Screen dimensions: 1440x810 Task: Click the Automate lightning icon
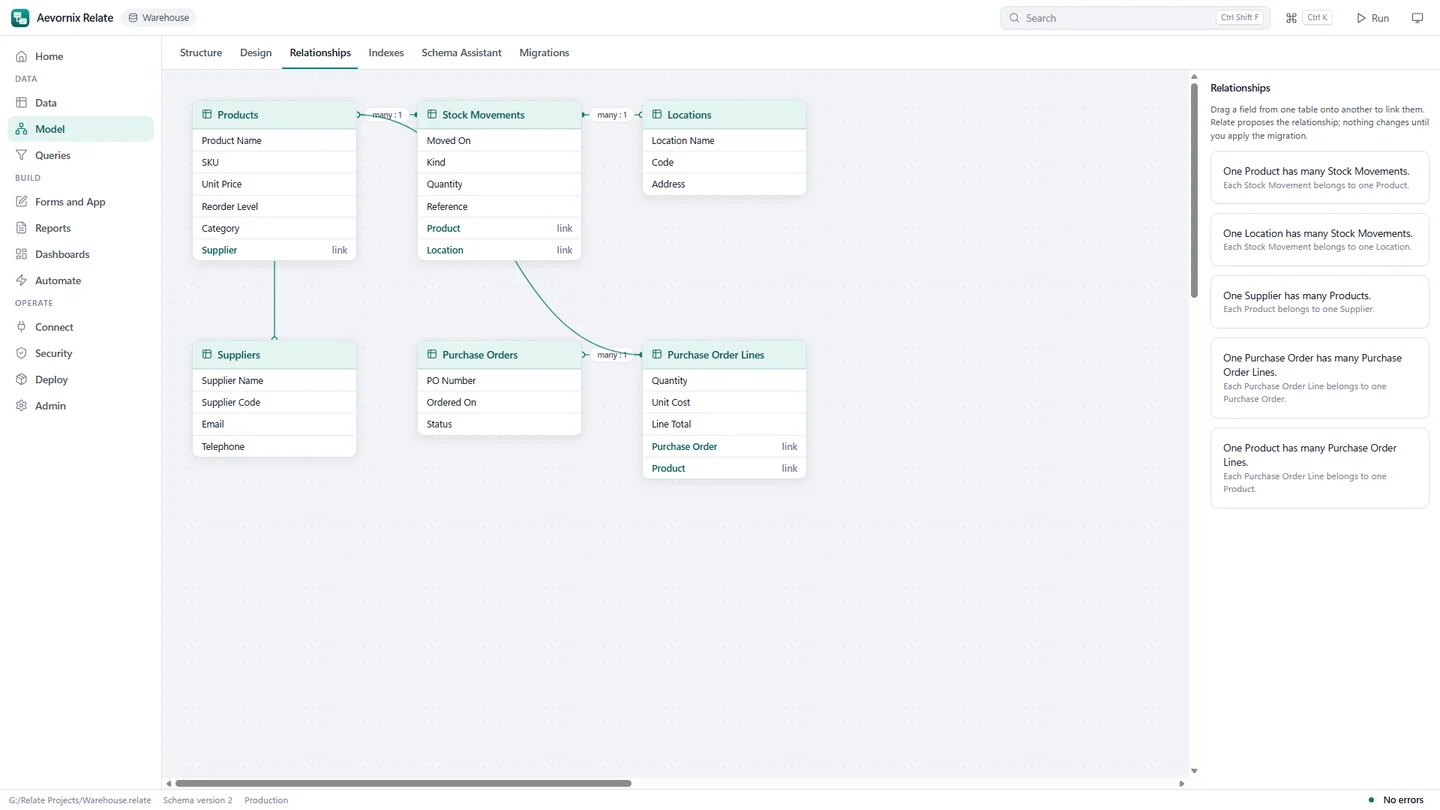[x=21, y=281]
